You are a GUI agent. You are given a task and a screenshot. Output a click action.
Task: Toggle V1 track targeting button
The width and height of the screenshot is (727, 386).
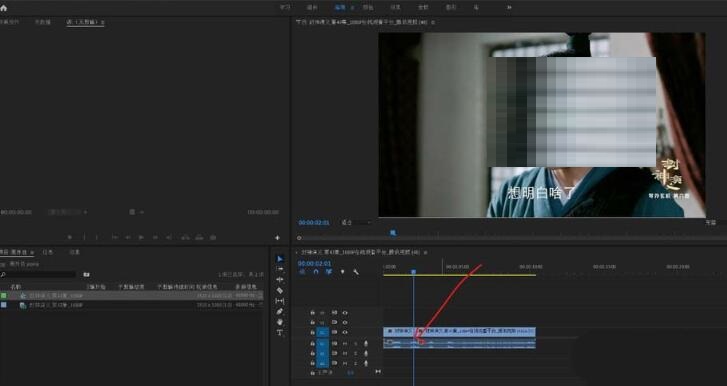pyautogui.click(x=323, y=332)
